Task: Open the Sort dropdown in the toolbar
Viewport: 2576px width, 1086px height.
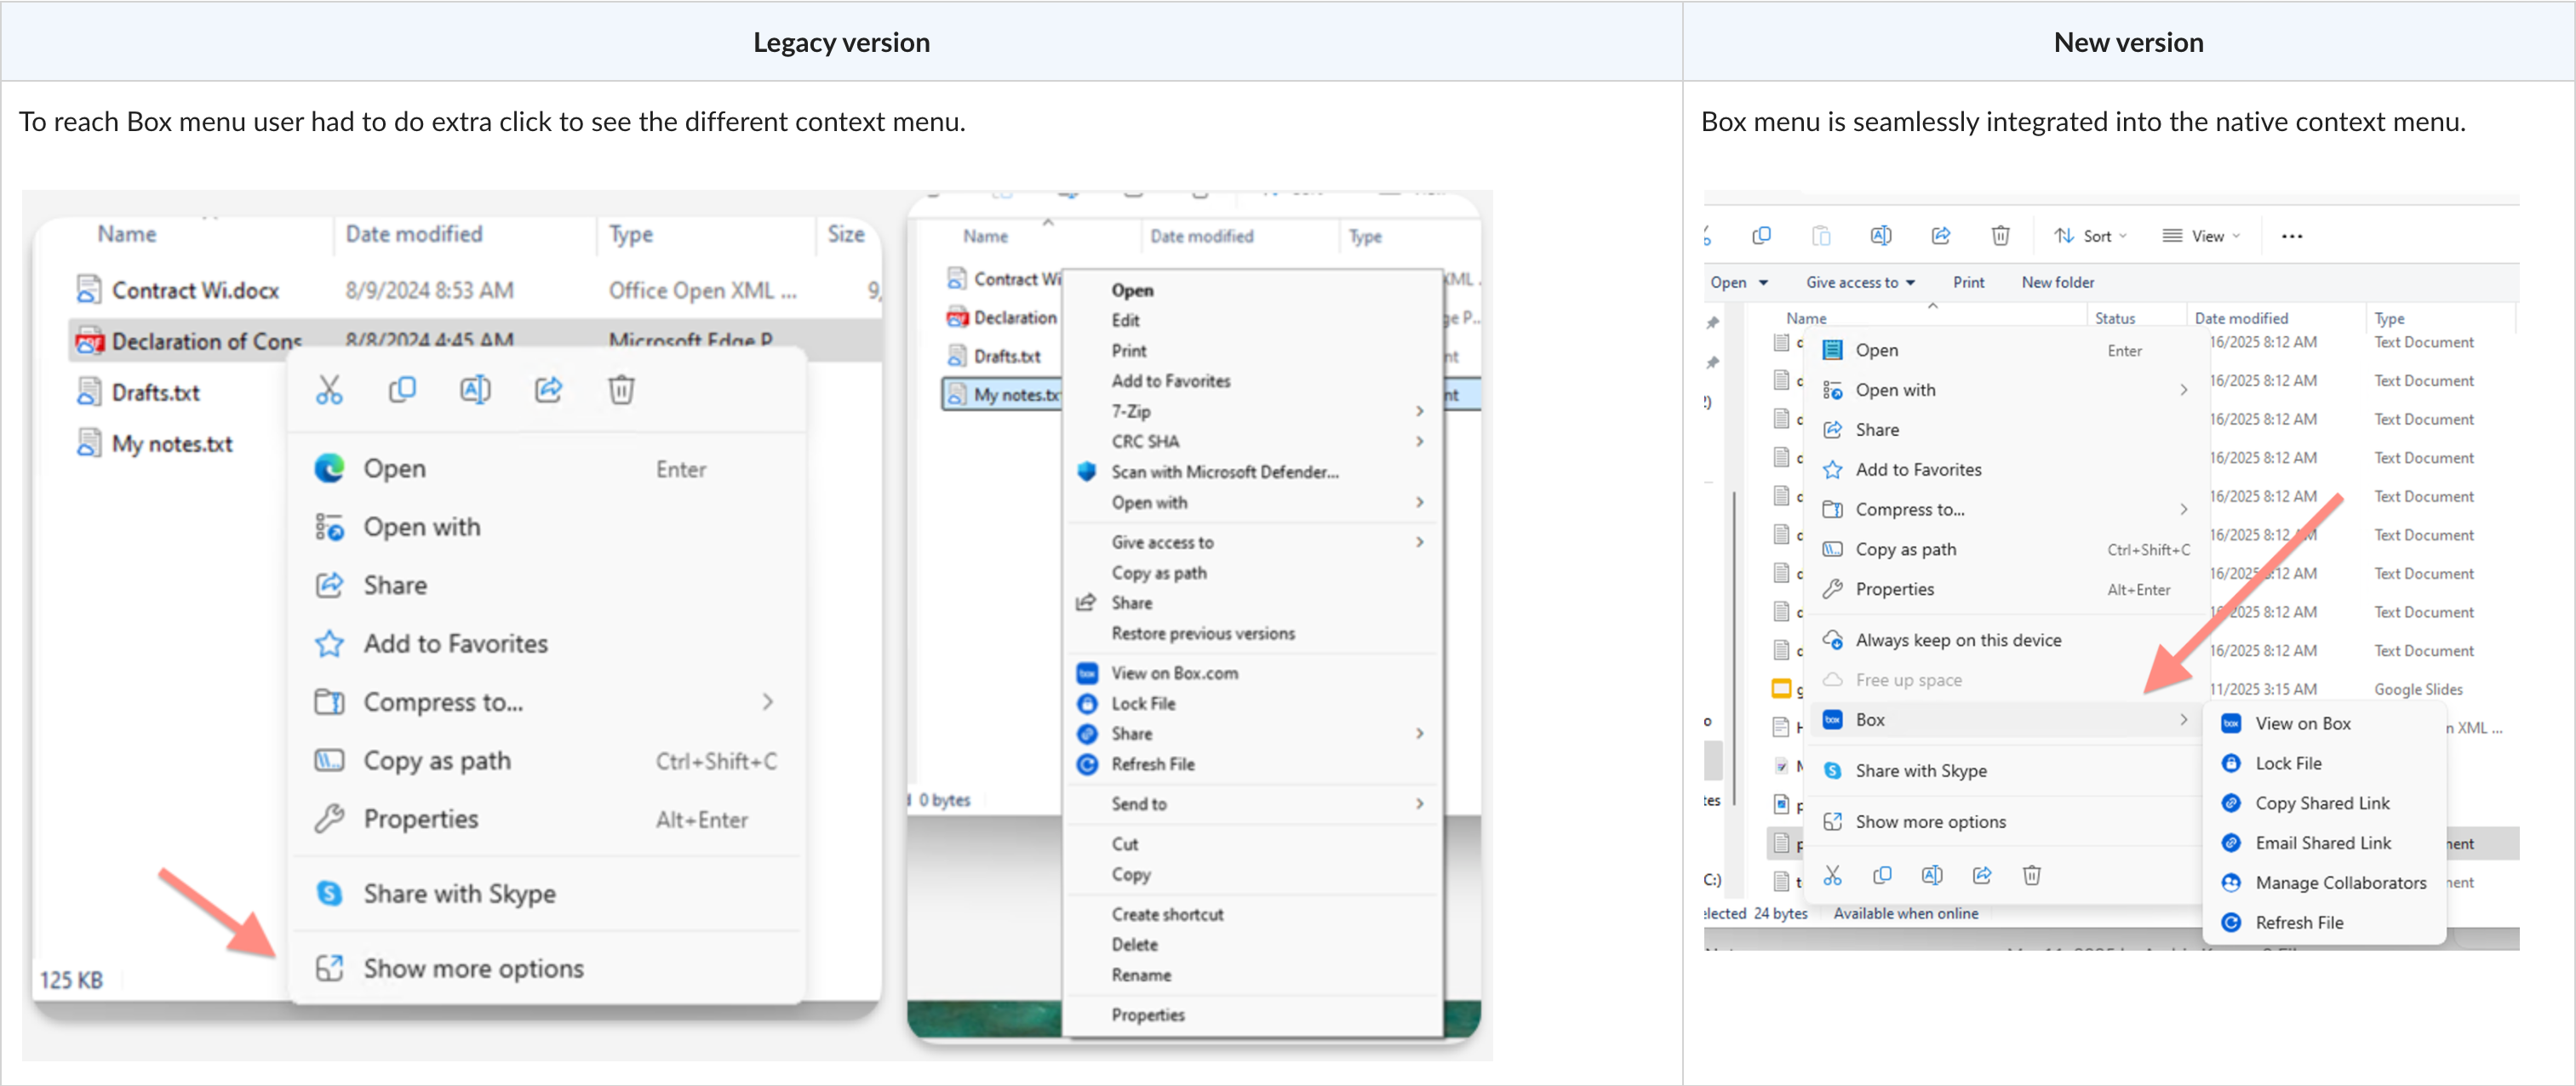Action: click(x=2090, y=235)
